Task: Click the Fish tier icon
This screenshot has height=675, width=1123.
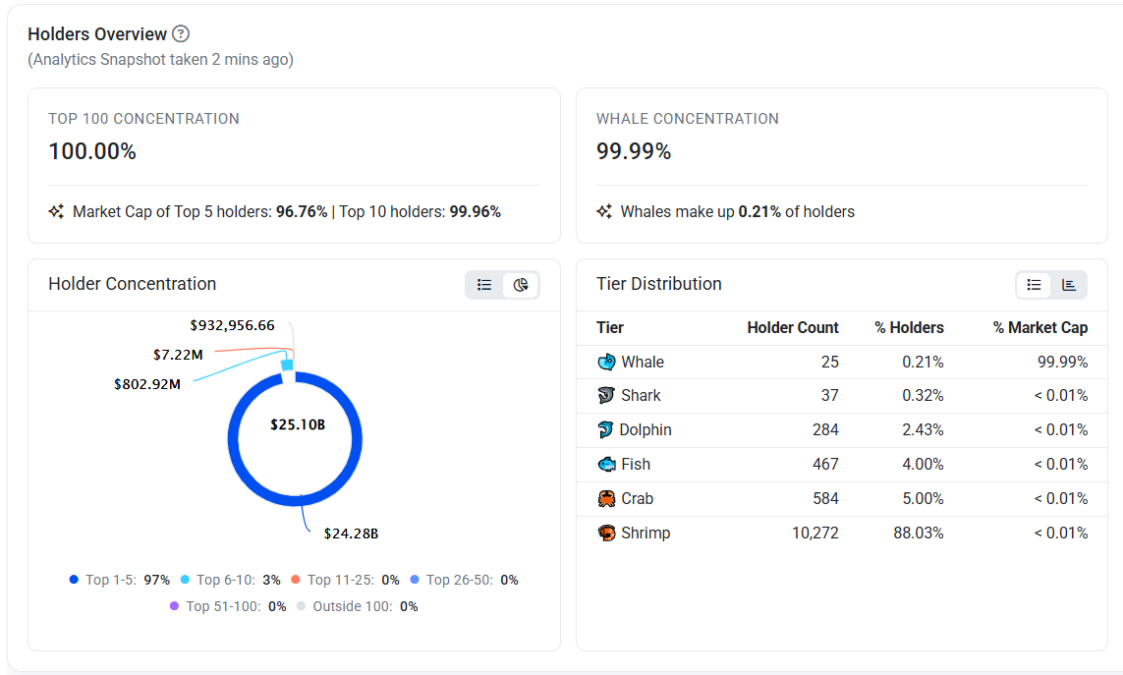Action: coord(607,463)
